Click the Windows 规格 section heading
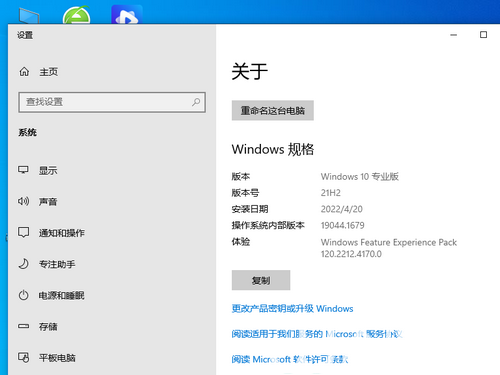This screenshot has height=375, width=500. 273,149
